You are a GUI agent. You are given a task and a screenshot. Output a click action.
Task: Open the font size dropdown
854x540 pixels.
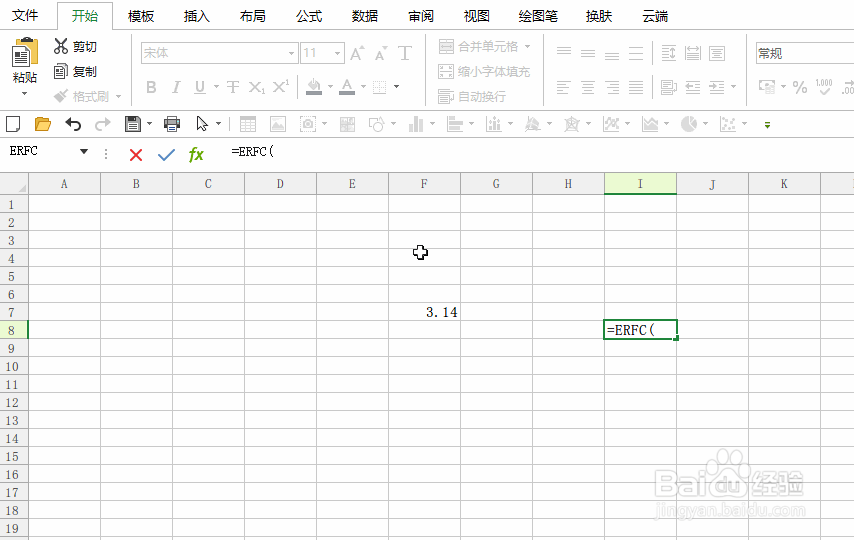click(337, 53)
